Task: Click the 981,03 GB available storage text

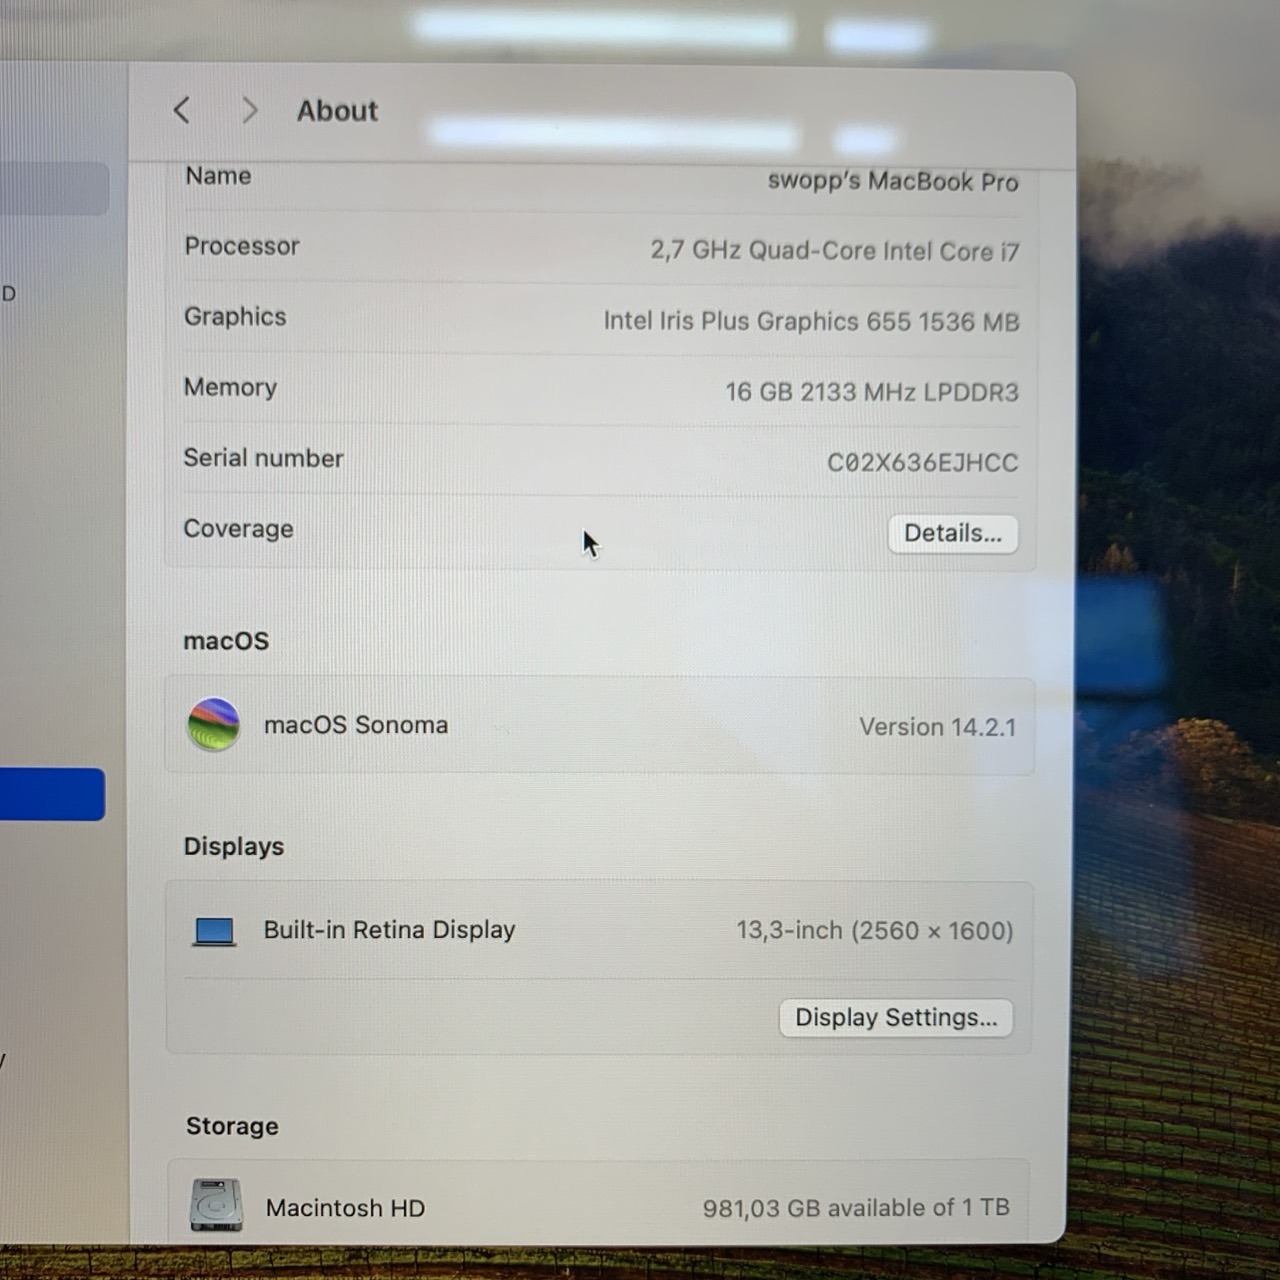Action: (x=855, y=1208)
